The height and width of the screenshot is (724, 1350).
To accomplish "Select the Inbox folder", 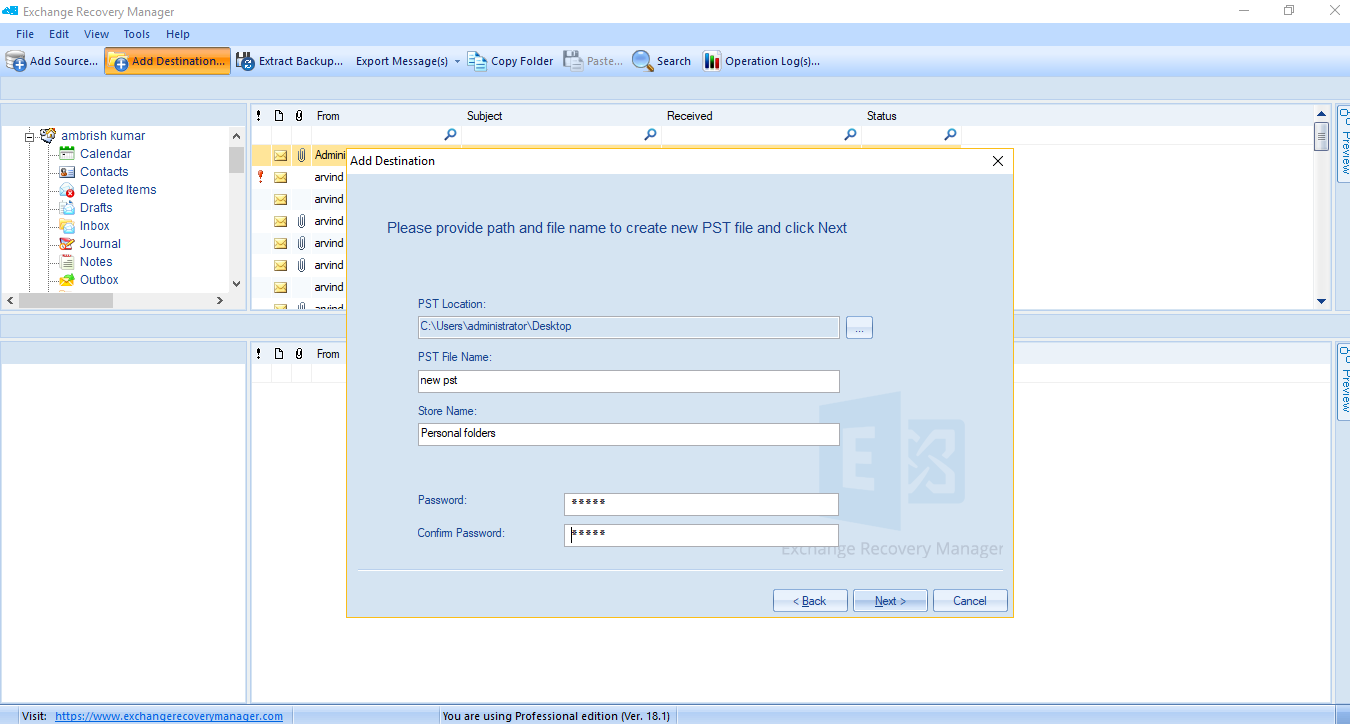I will [95, 226].
